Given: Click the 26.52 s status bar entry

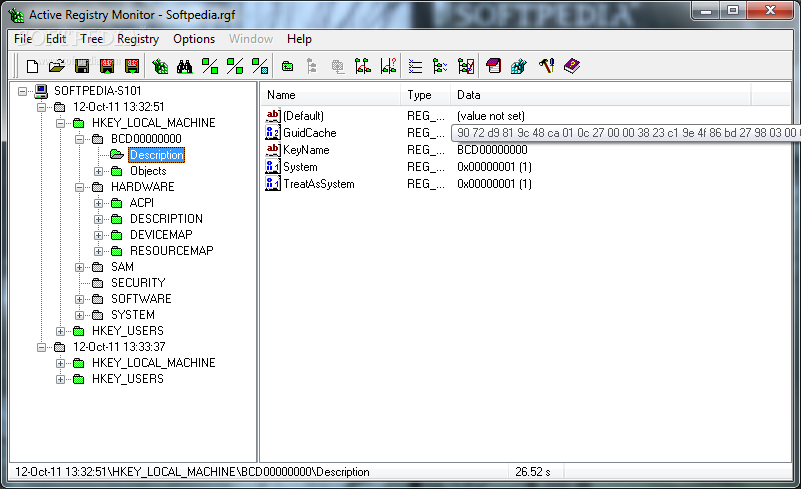Looking at the screenshot, I should [533, 472].
